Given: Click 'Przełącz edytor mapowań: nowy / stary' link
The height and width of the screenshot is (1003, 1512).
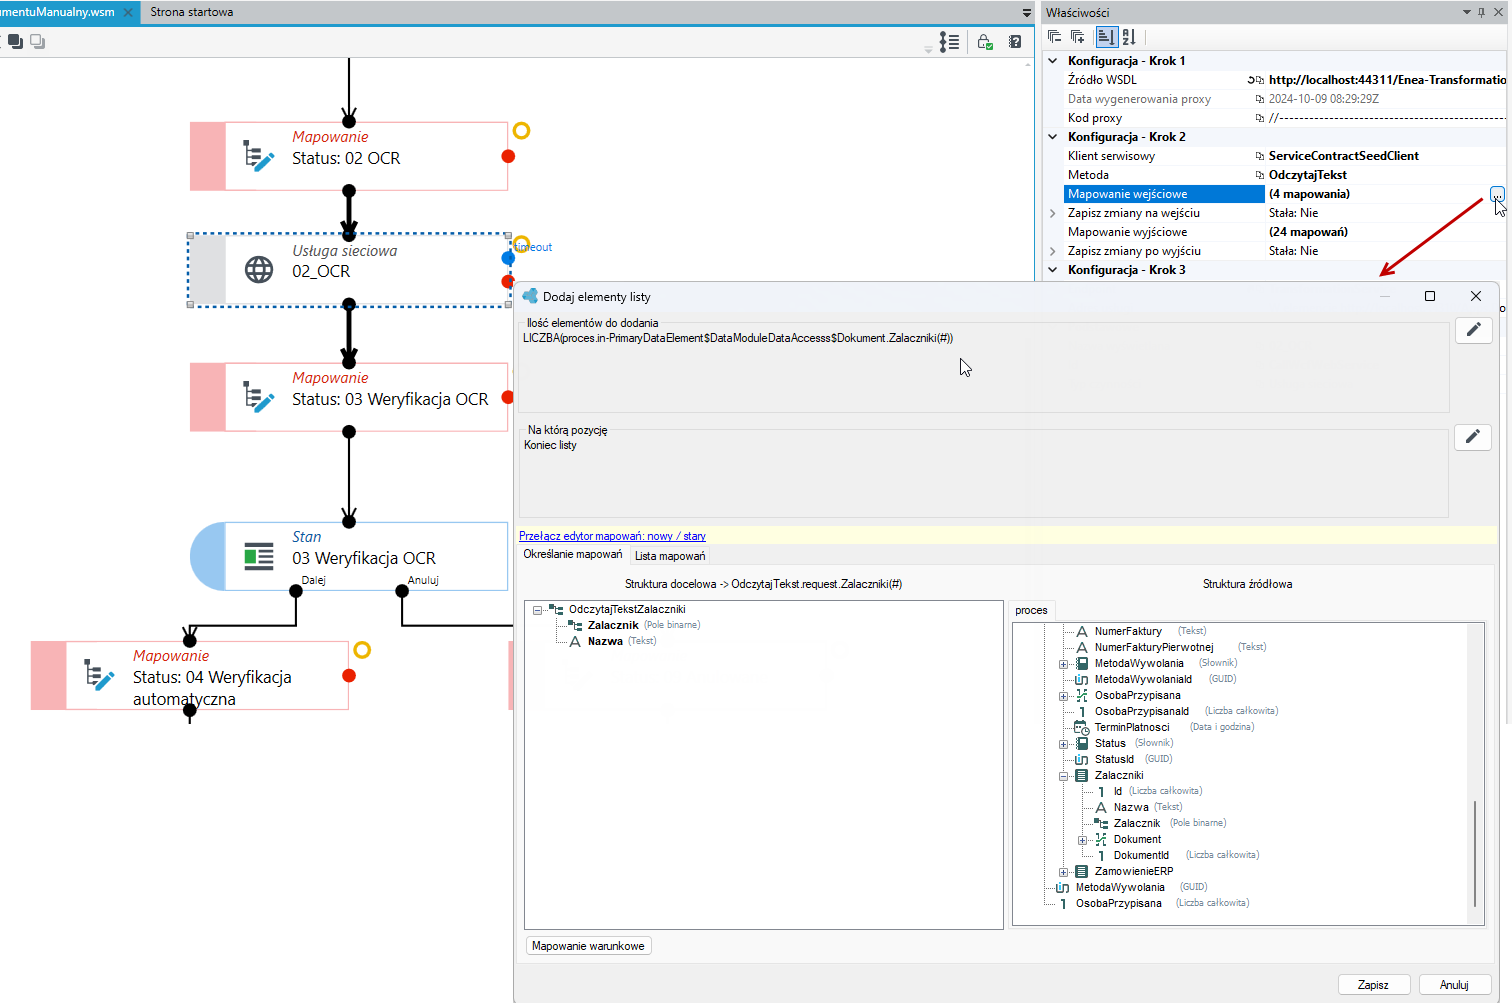Looking at the screenshot, I should (x=612, y=536).
